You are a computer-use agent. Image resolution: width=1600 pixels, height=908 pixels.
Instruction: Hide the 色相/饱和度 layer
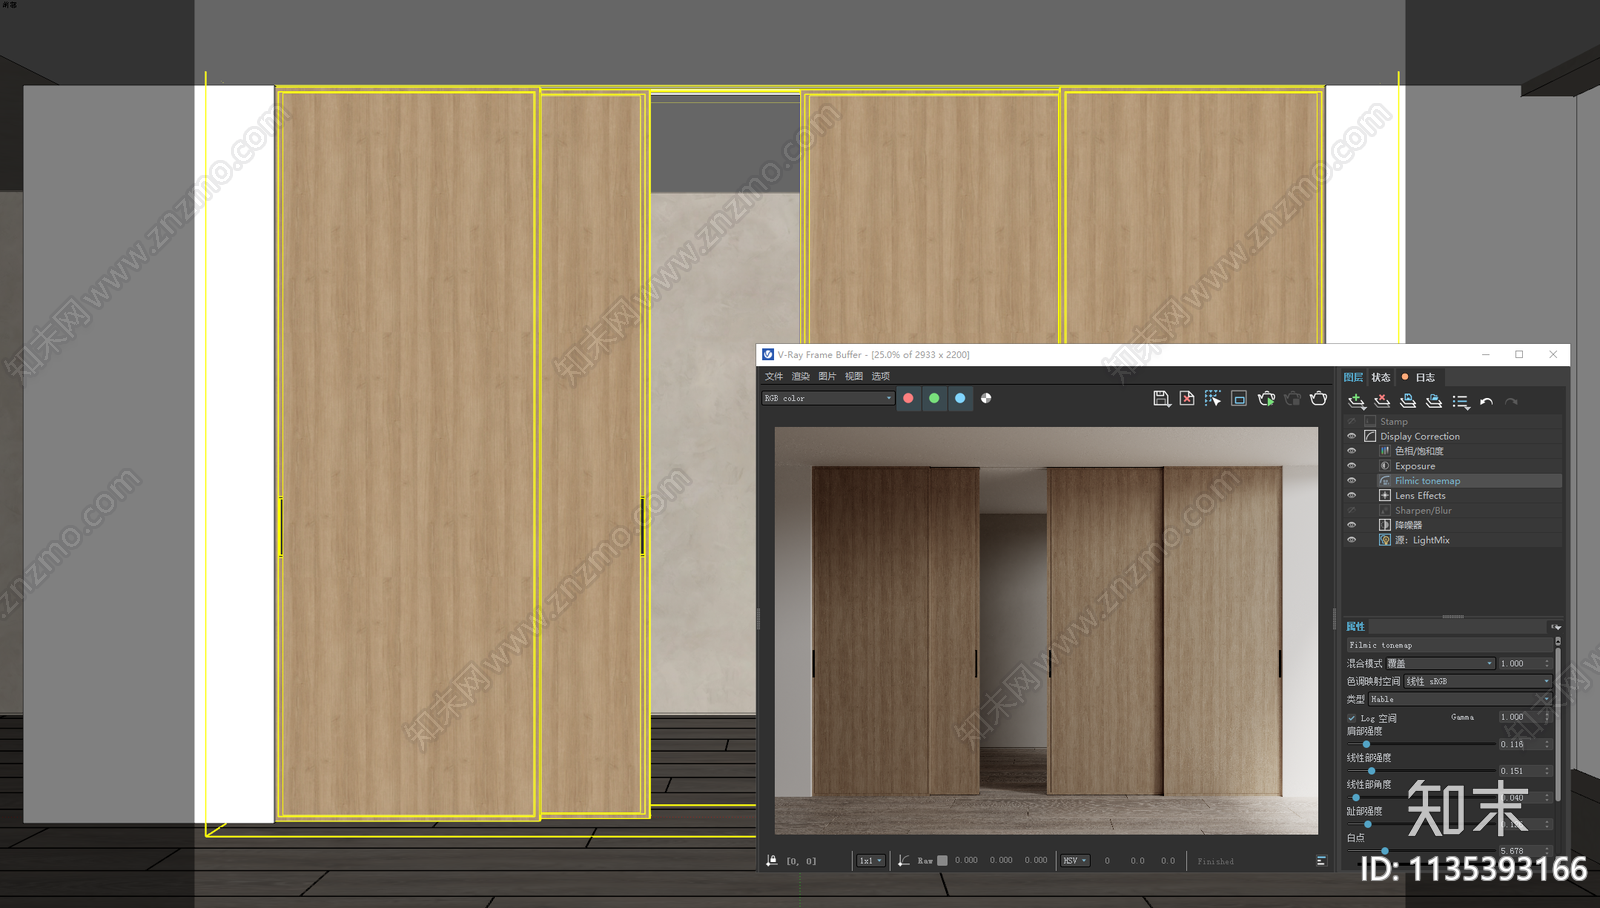click(1352, 451)
